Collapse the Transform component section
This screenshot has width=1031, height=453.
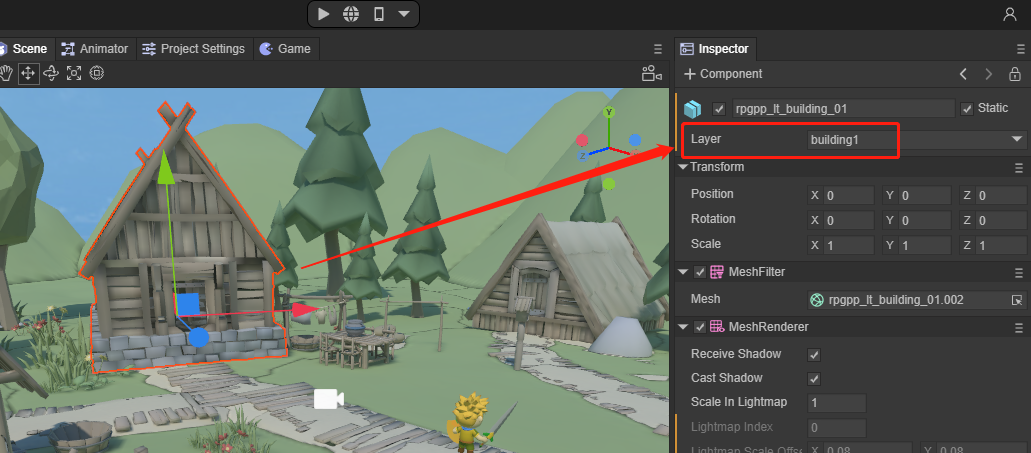point(684,167)
